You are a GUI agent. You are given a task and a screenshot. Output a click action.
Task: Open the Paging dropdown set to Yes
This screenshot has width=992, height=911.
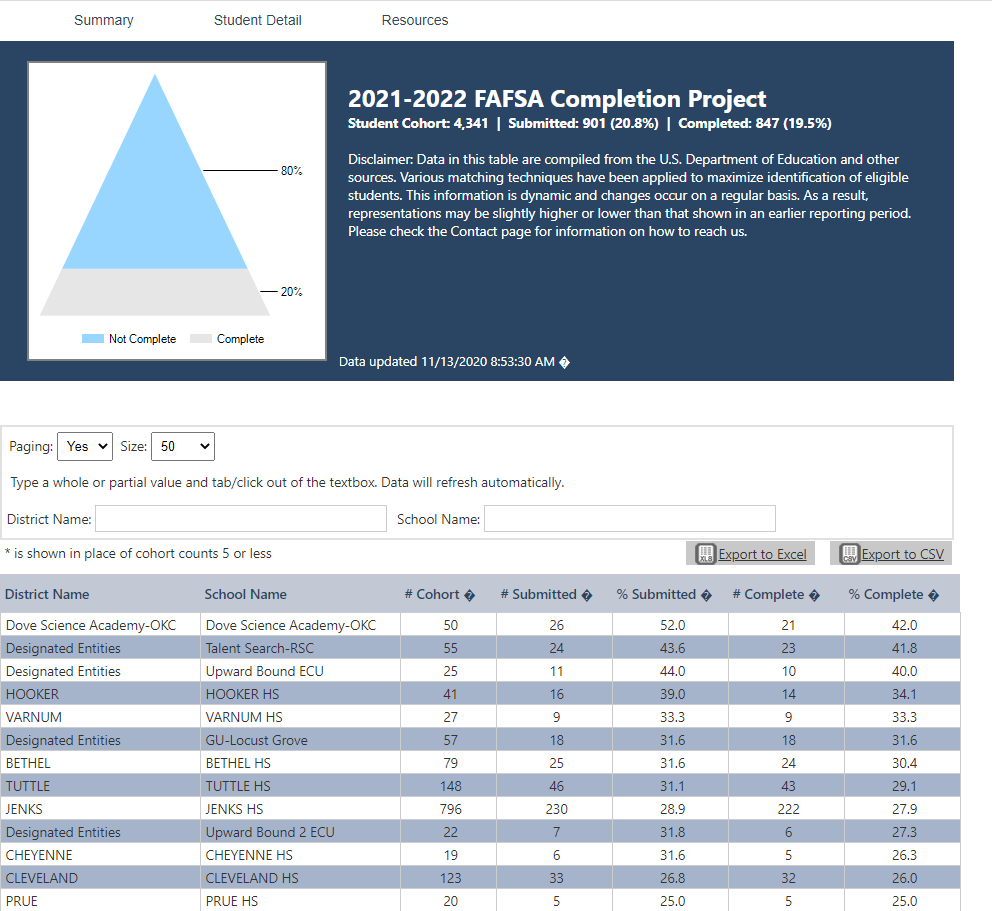[x=85, y=447]
